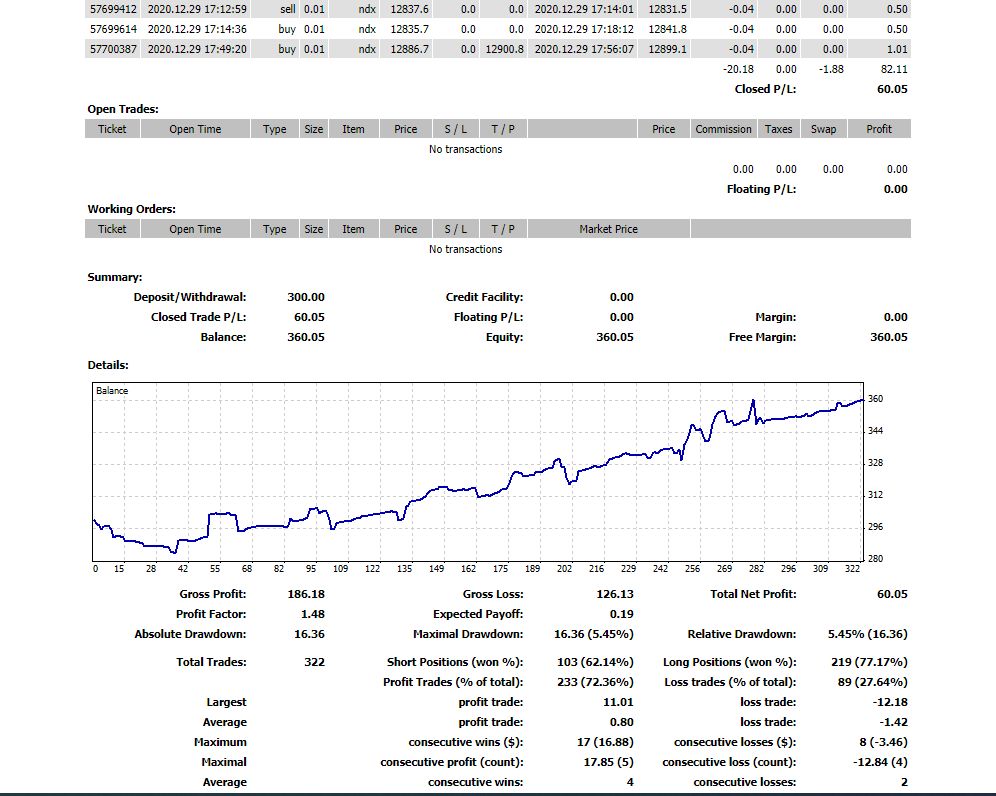Click the Maximal Drawdown value
Screen dimensions: 996x796
pos(593,634)
